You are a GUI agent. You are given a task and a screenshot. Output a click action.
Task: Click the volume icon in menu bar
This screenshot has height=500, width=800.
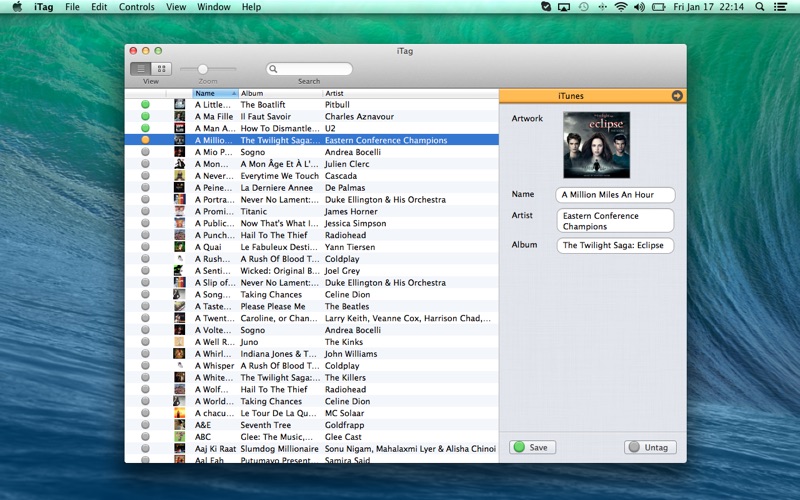[639, 7]
